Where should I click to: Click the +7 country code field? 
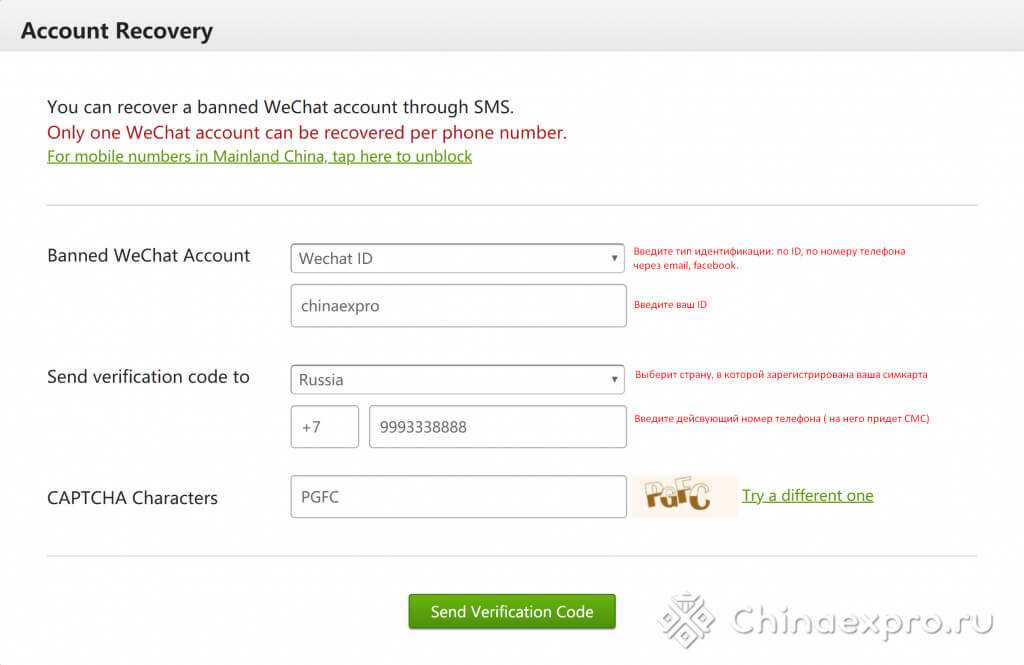324,427
